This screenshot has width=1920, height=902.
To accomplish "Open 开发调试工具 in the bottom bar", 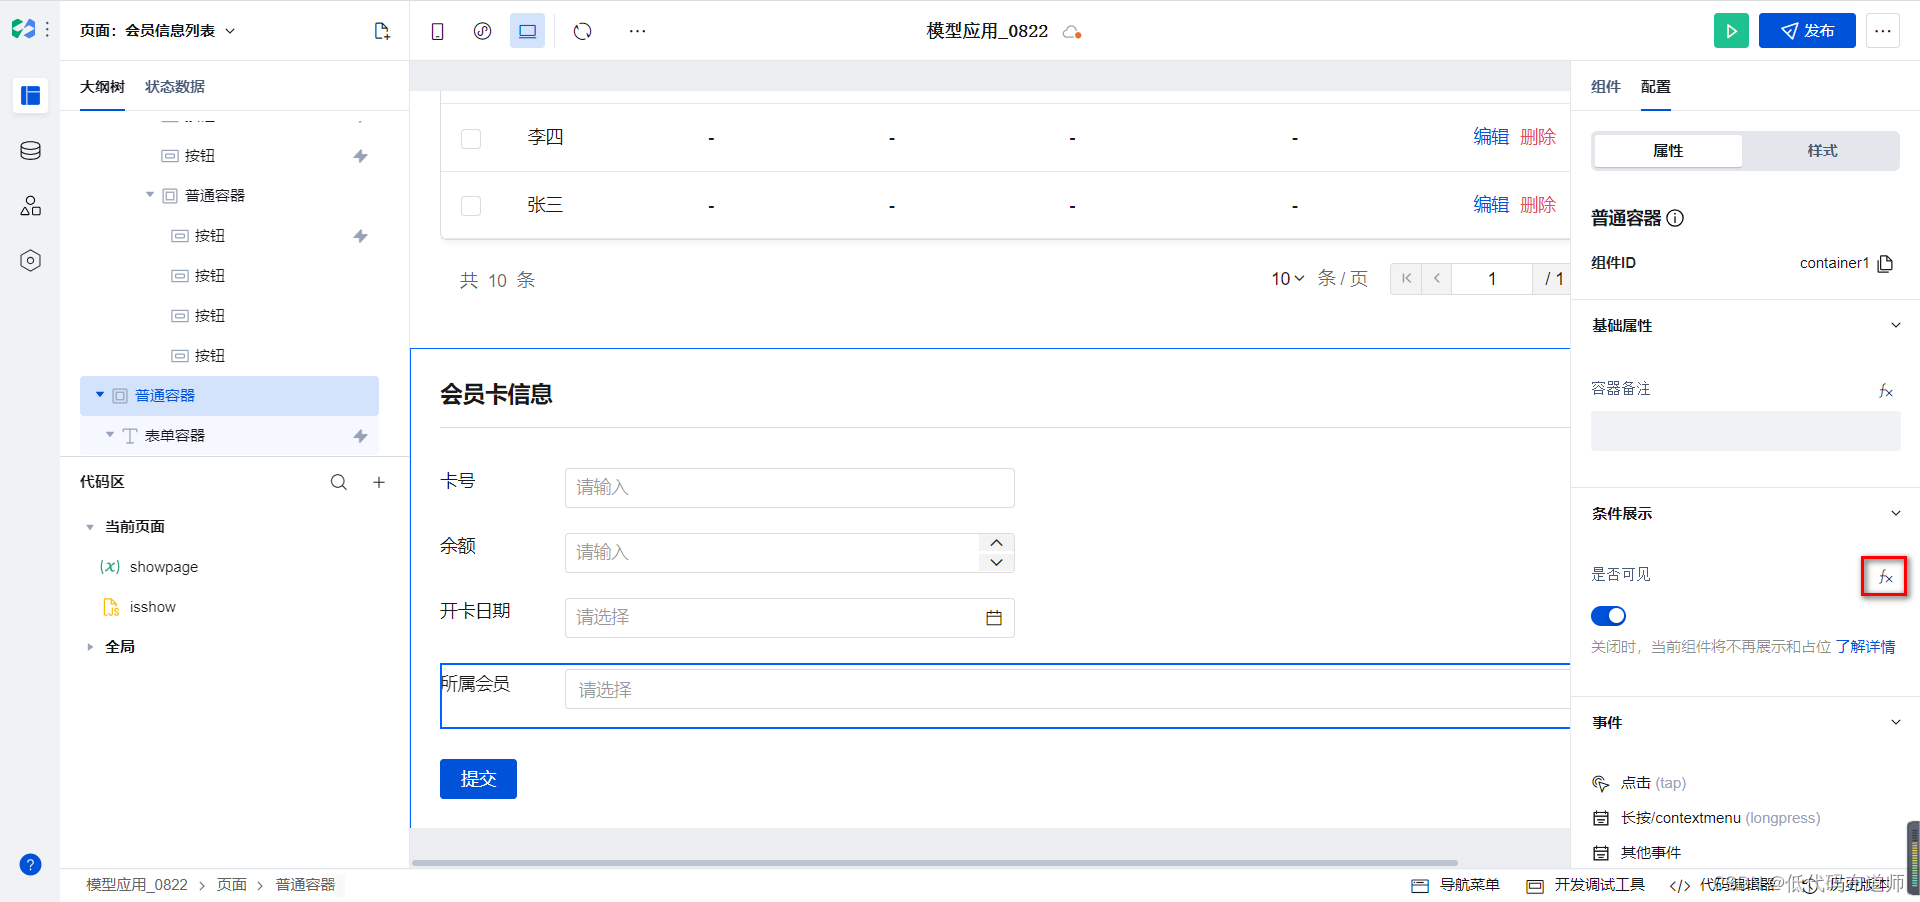I will pos(1586,885).
